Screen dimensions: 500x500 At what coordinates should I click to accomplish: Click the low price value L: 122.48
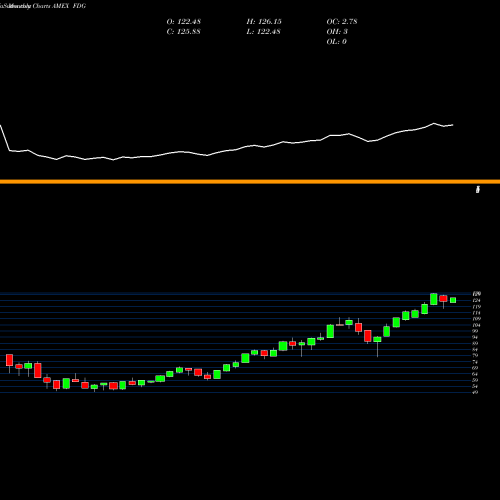264,32
